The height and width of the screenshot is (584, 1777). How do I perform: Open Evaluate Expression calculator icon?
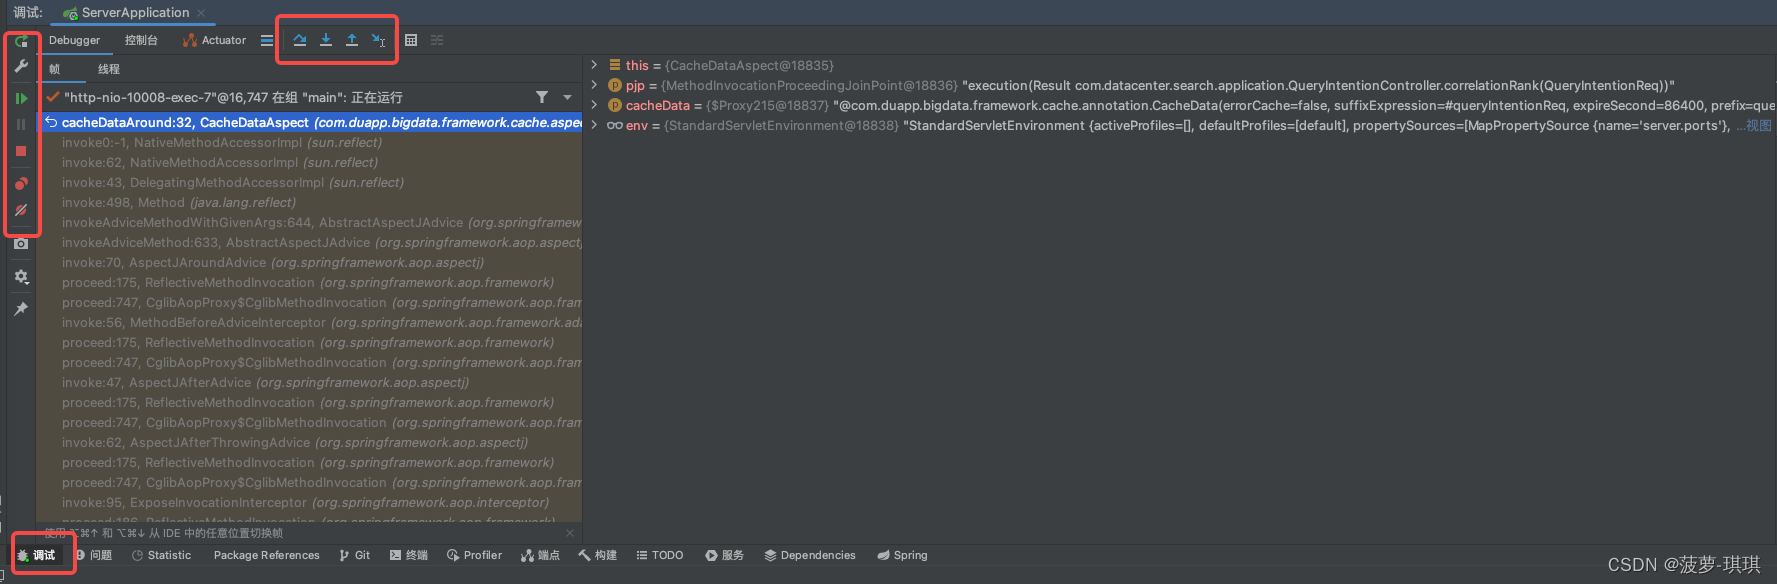(x=411, y=40)
